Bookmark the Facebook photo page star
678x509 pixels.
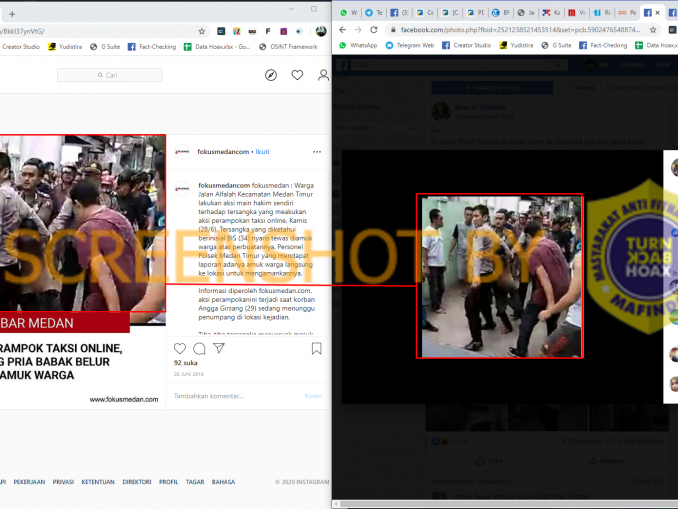(x=653, y=30)
